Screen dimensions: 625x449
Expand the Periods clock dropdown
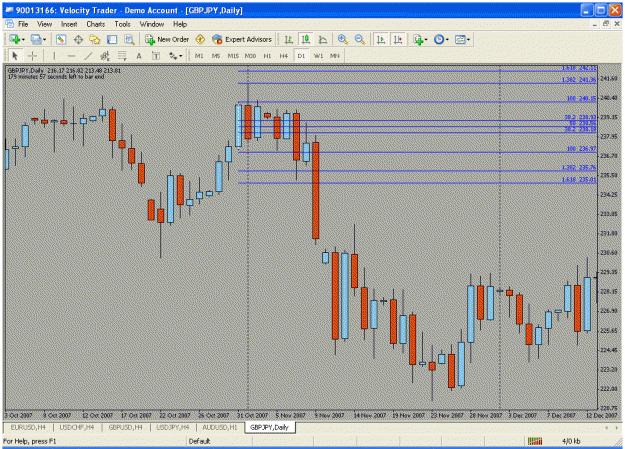coord(447,40)
